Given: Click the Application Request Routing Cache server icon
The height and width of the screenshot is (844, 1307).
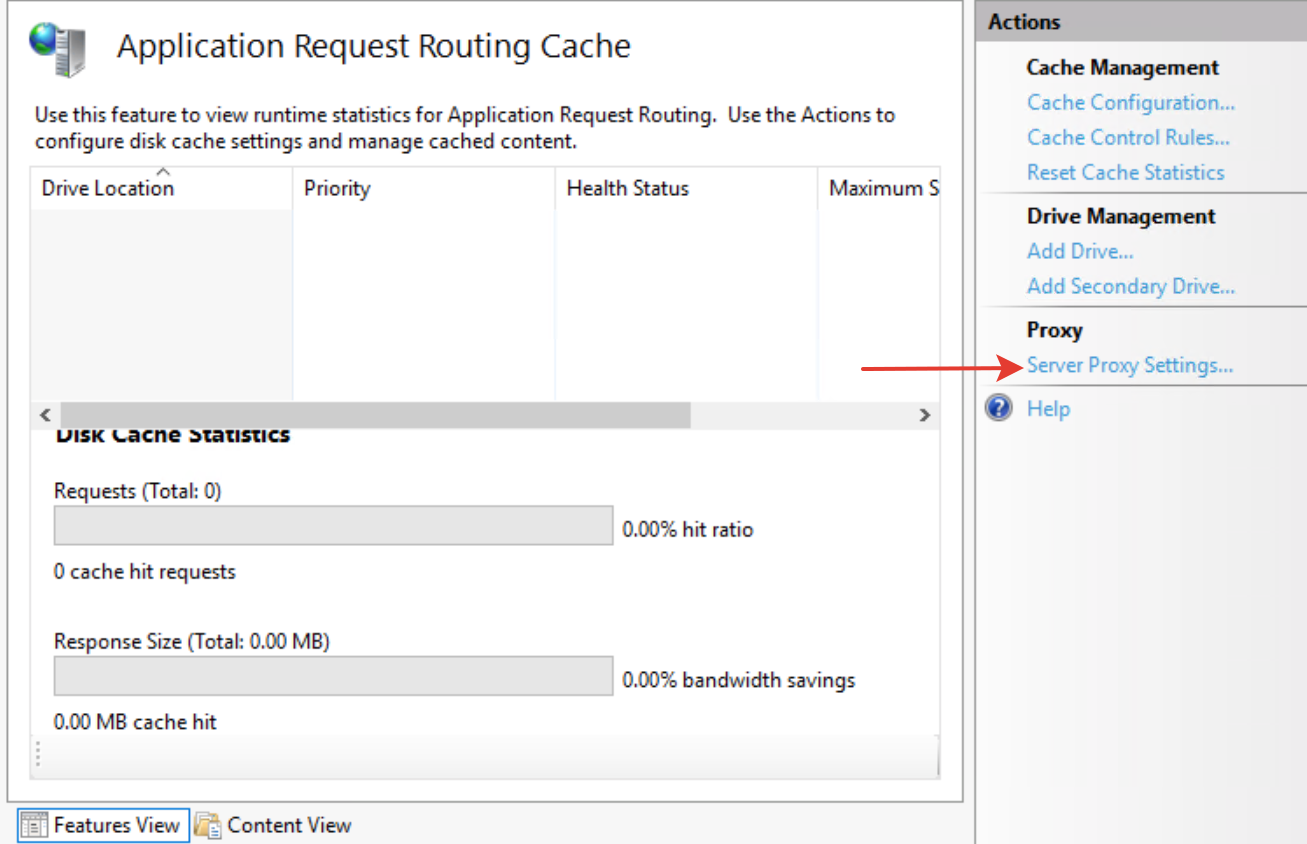Looking at the screenshot, I should coord(57,48).
